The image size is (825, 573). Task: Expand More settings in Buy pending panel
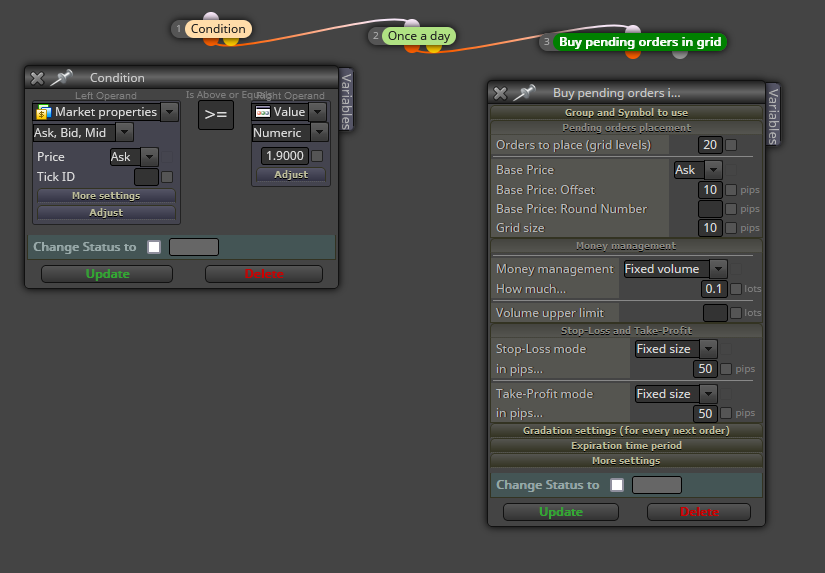click(626, 461)
